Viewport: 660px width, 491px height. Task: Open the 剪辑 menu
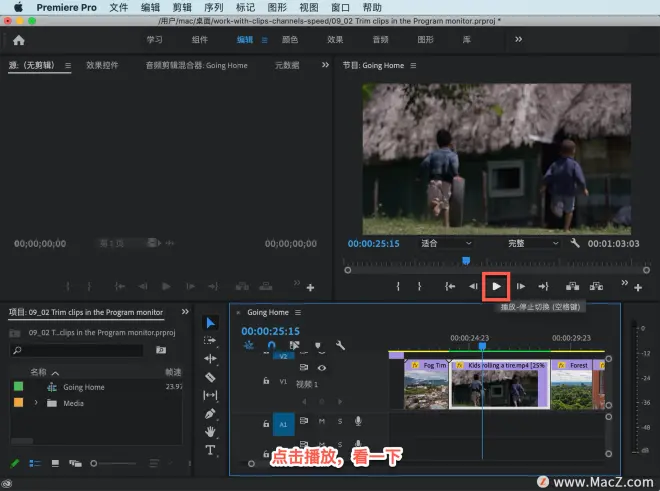tap(182, 8)
